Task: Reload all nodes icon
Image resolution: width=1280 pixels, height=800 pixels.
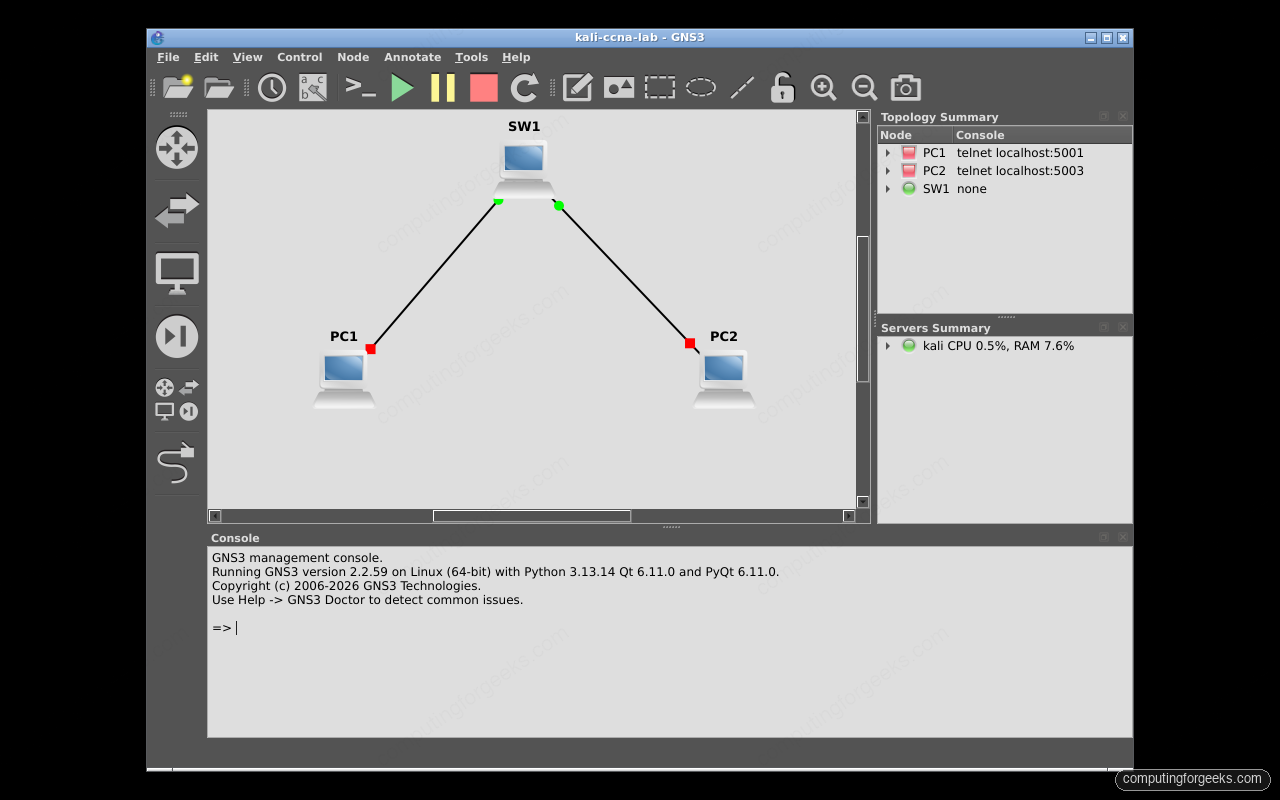Action: [x=525, y=87]
